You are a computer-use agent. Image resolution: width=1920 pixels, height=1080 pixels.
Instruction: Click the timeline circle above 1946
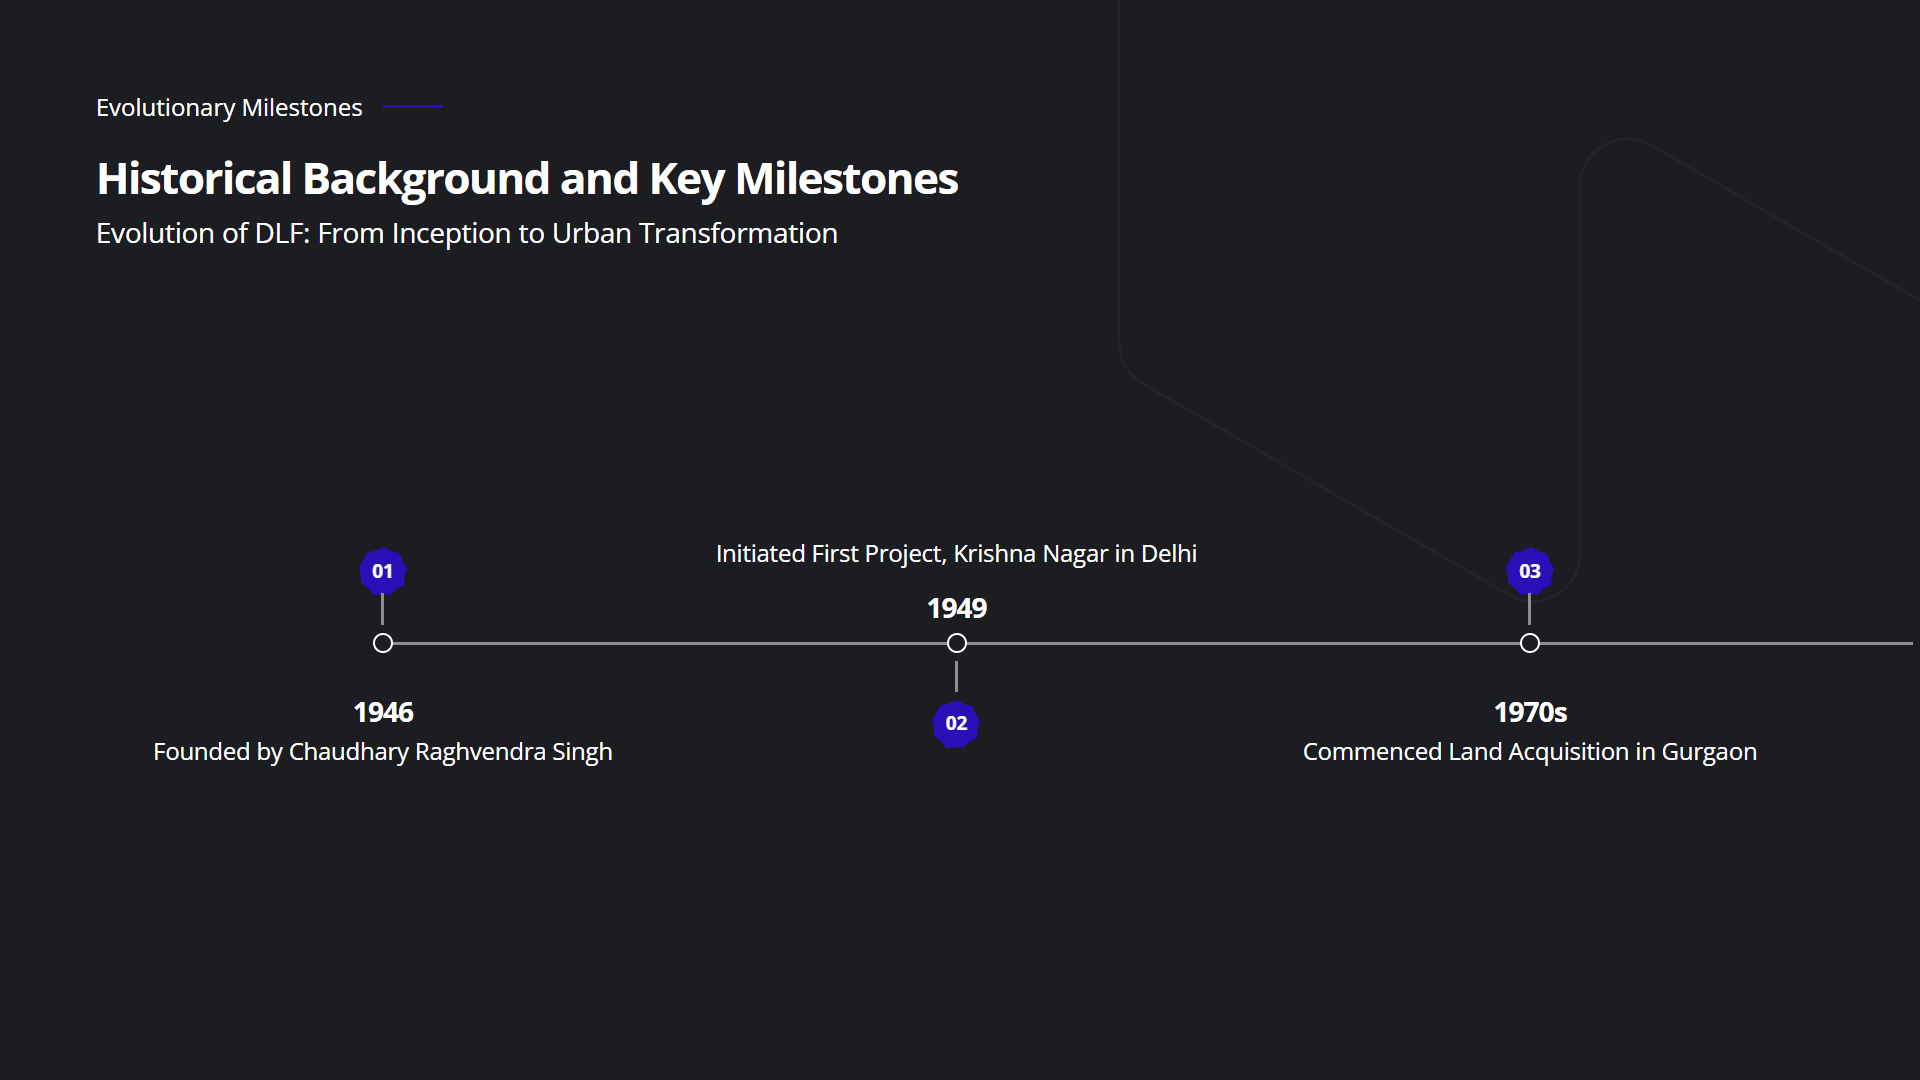coord(383,643)
